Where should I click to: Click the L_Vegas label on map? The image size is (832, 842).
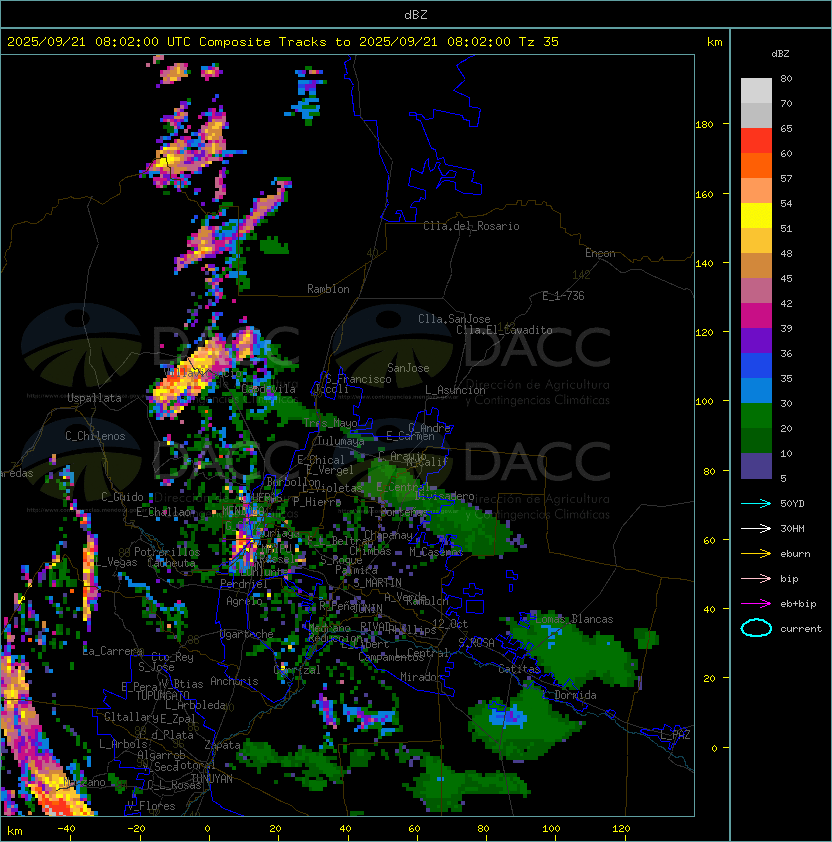coord(115,562)
